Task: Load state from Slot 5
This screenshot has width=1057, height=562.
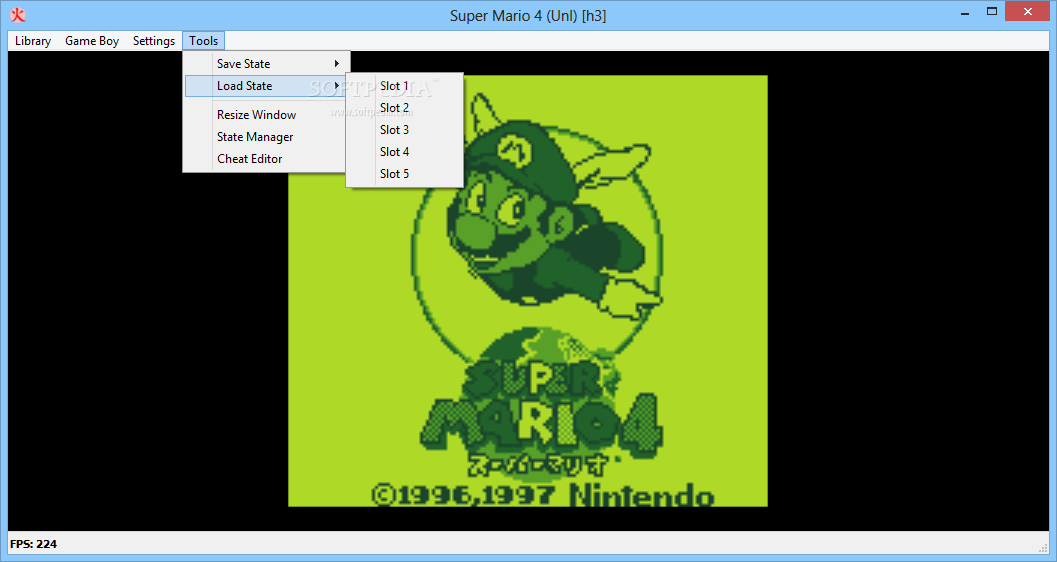Action: click(x=404, y=174)
